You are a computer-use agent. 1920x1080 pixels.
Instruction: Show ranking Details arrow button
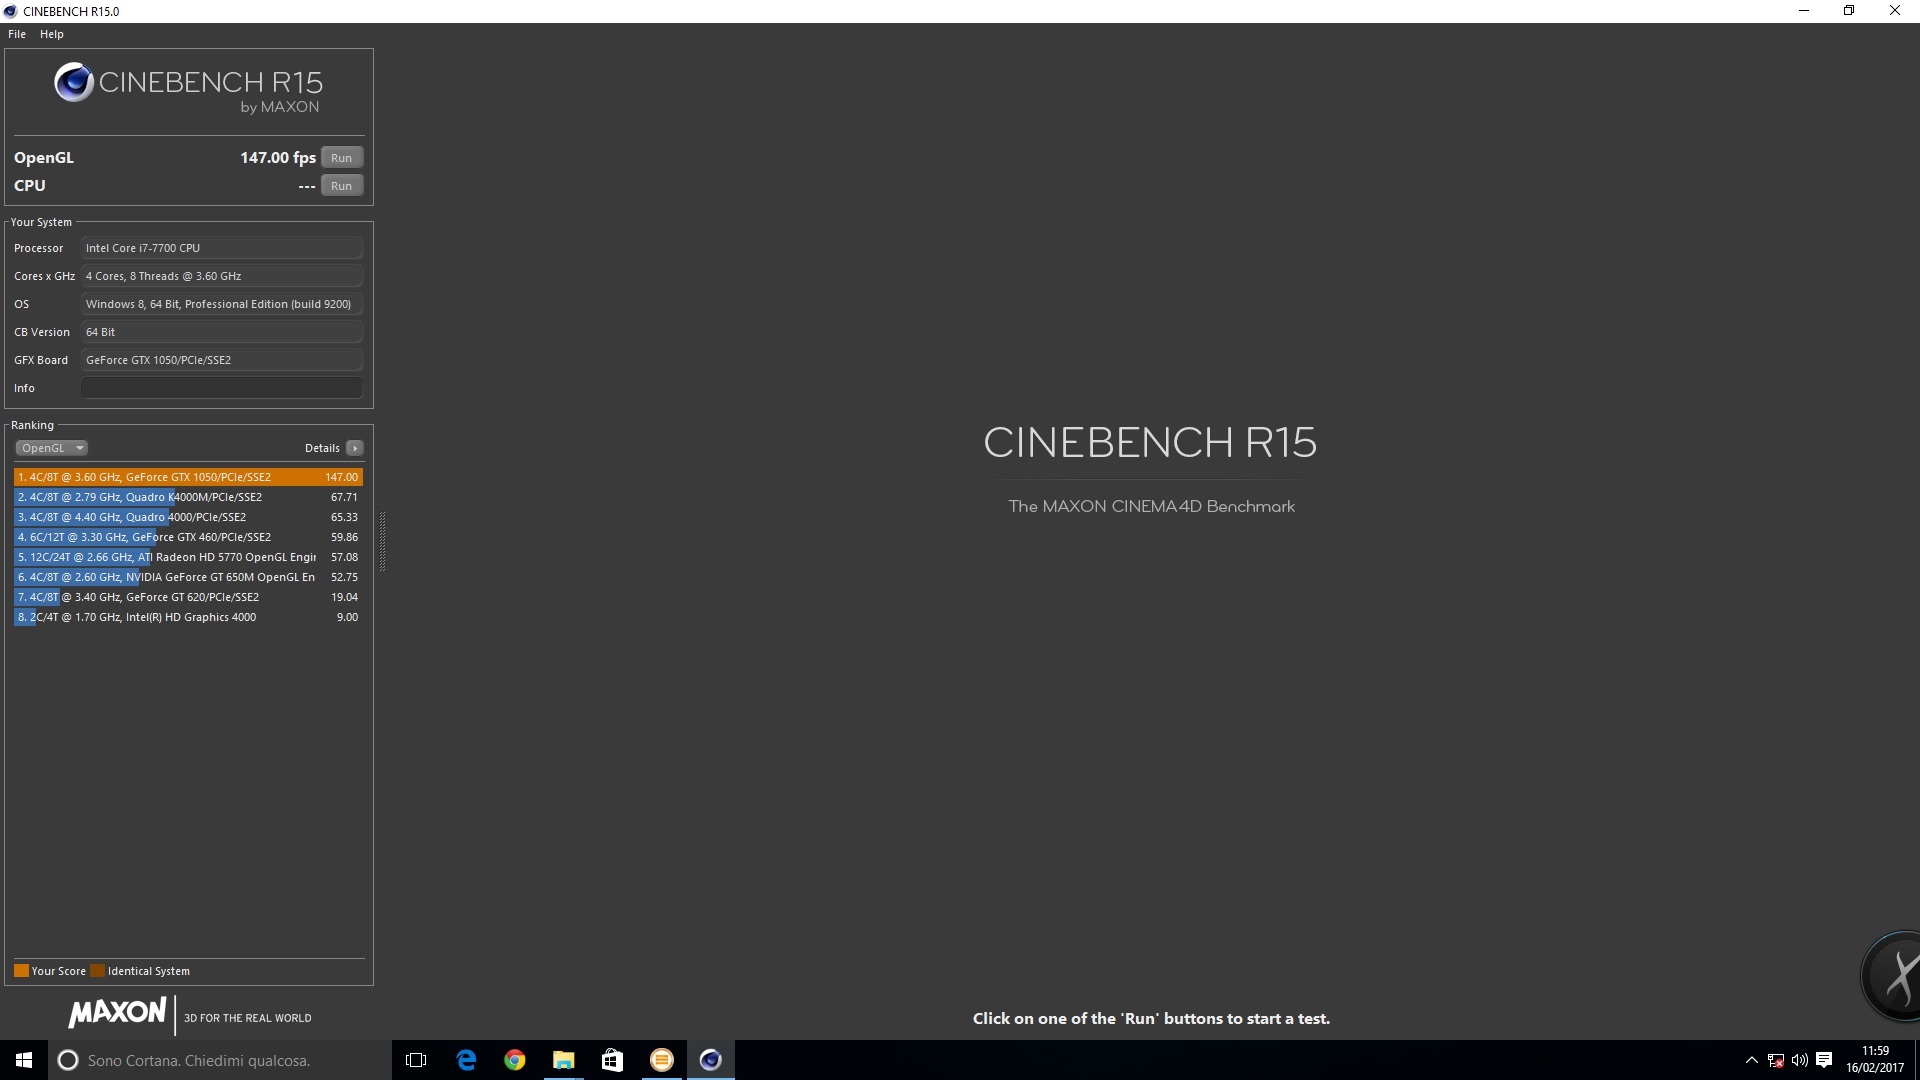[x=355, y=448]
